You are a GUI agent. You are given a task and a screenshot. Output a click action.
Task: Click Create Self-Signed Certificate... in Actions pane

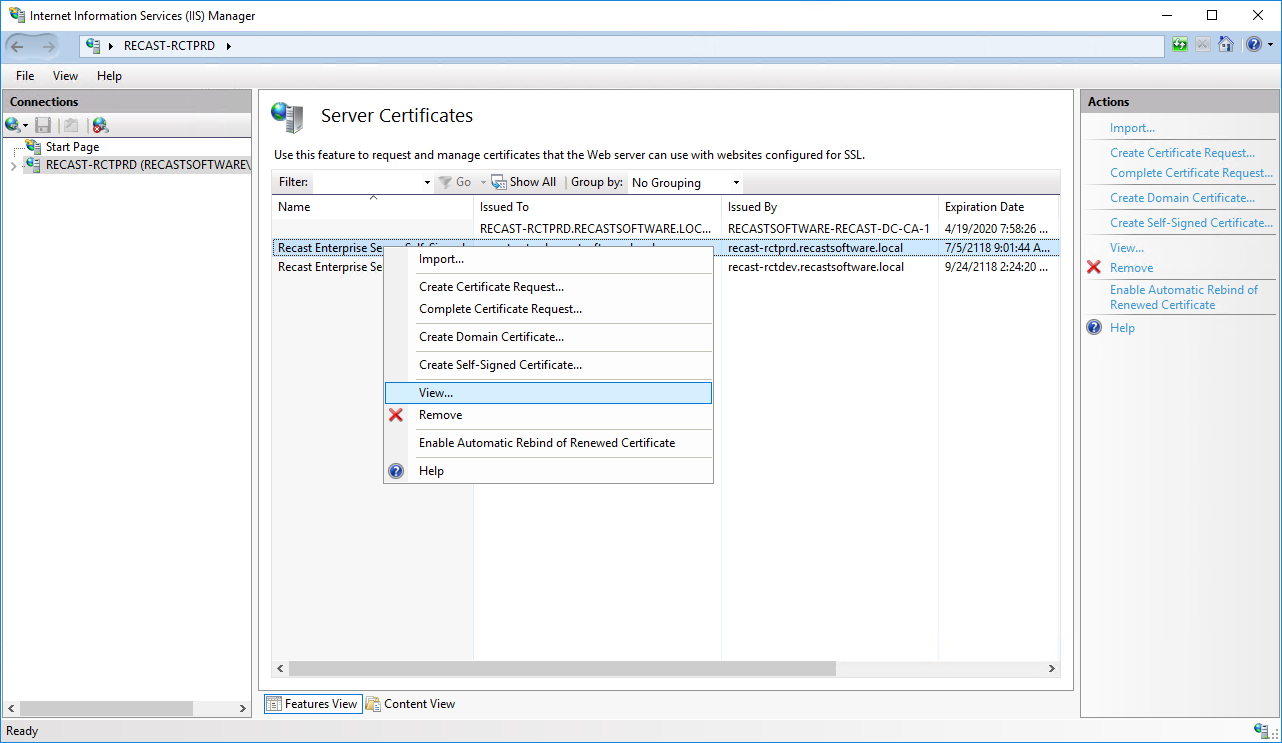(x=1191, y=223)
